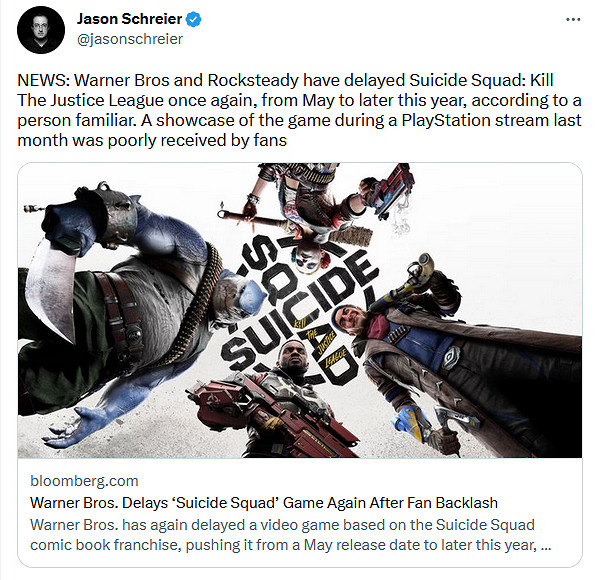595x580 pixels.
Task: Click King Shark's large cleaver blade
Action: 51,288
